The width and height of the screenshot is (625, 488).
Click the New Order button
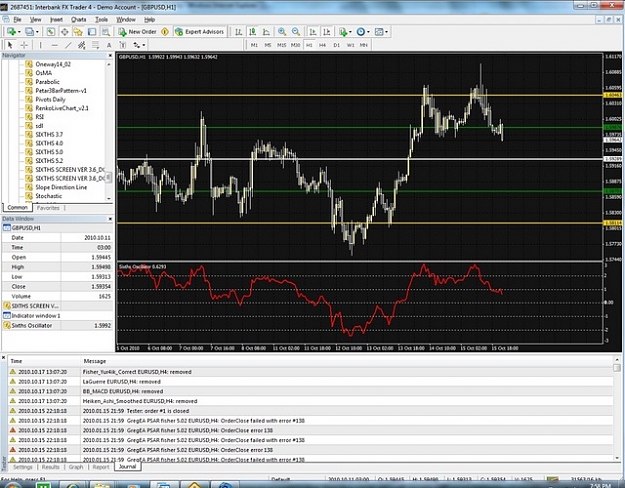pyautogui.click(x=137, y=32)
